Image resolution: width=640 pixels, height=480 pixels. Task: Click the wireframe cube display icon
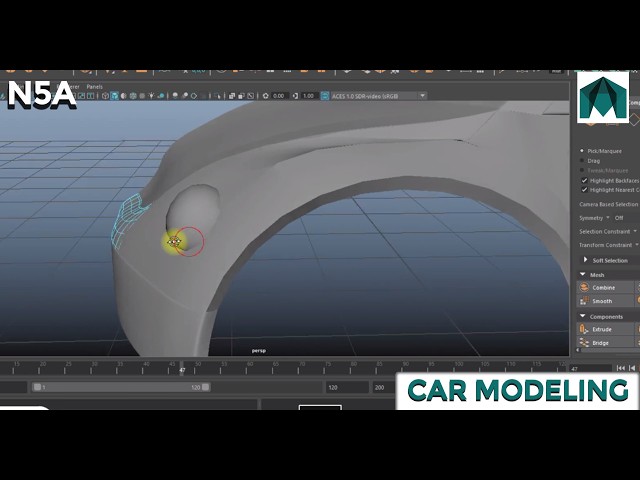(105, 96)
